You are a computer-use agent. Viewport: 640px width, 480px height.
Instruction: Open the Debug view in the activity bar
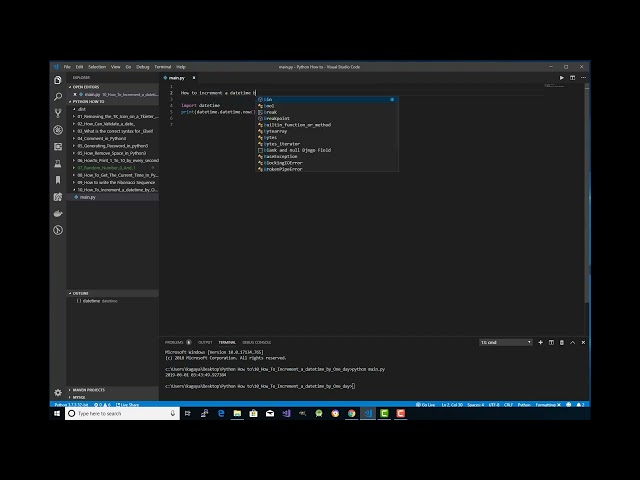tap(58, 130)
